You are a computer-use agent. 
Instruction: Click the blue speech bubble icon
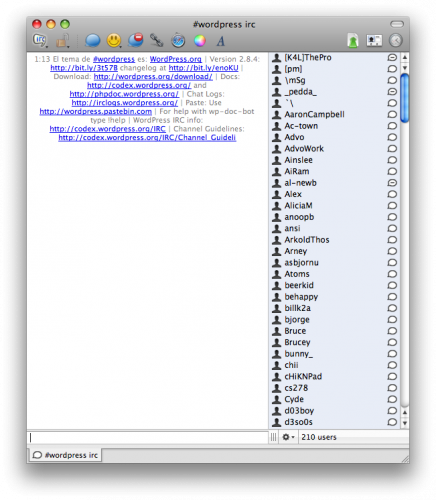[93, 41]
